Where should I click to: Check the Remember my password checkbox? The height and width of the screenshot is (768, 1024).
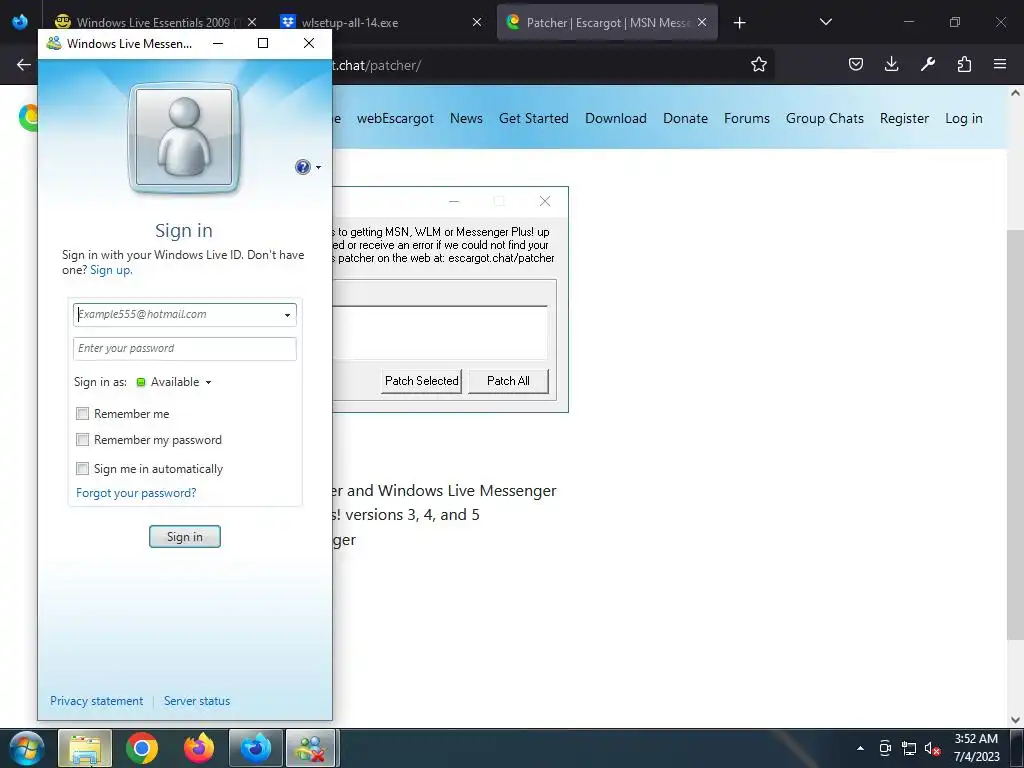82,440
